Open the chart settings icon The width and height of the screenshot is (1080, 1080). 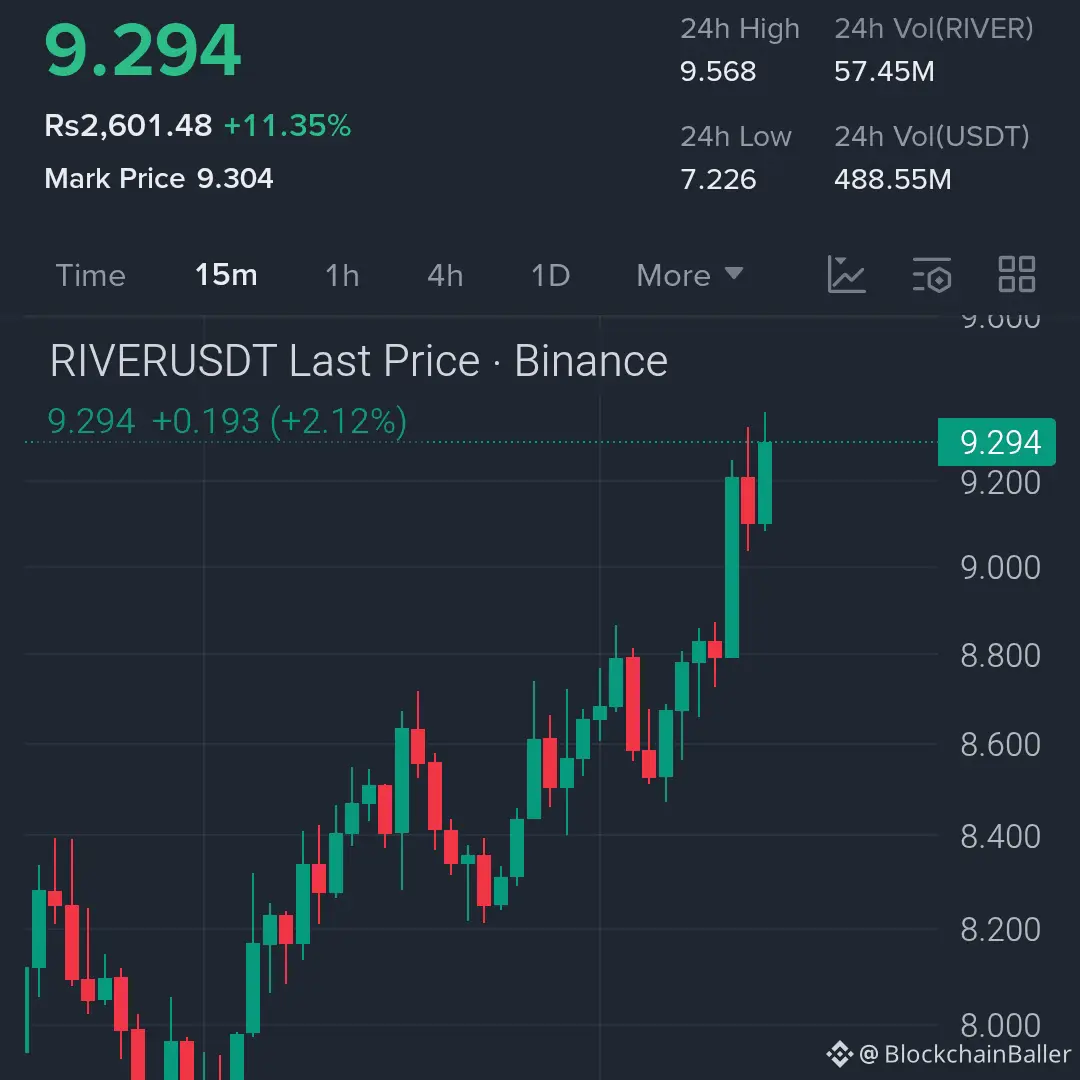coord(932,274)
